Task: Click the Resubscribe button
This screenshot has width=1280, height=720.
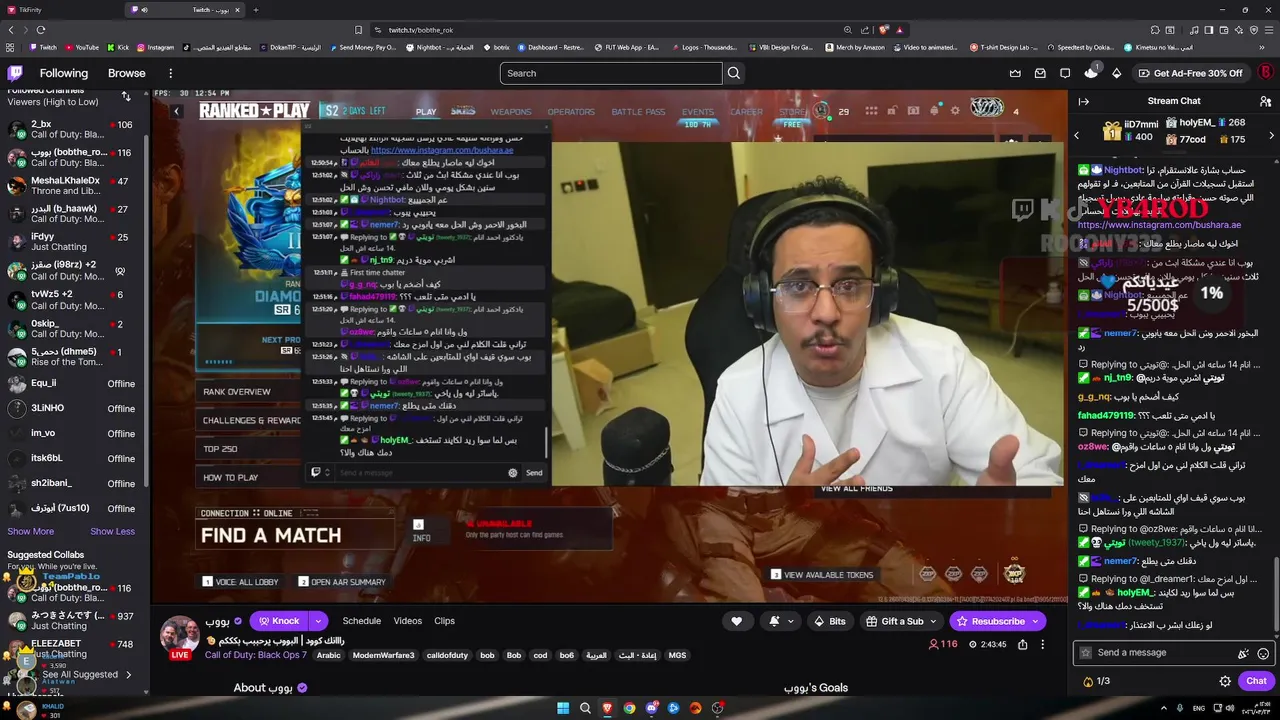Action: pyautogui.click(x=998, y=621)
